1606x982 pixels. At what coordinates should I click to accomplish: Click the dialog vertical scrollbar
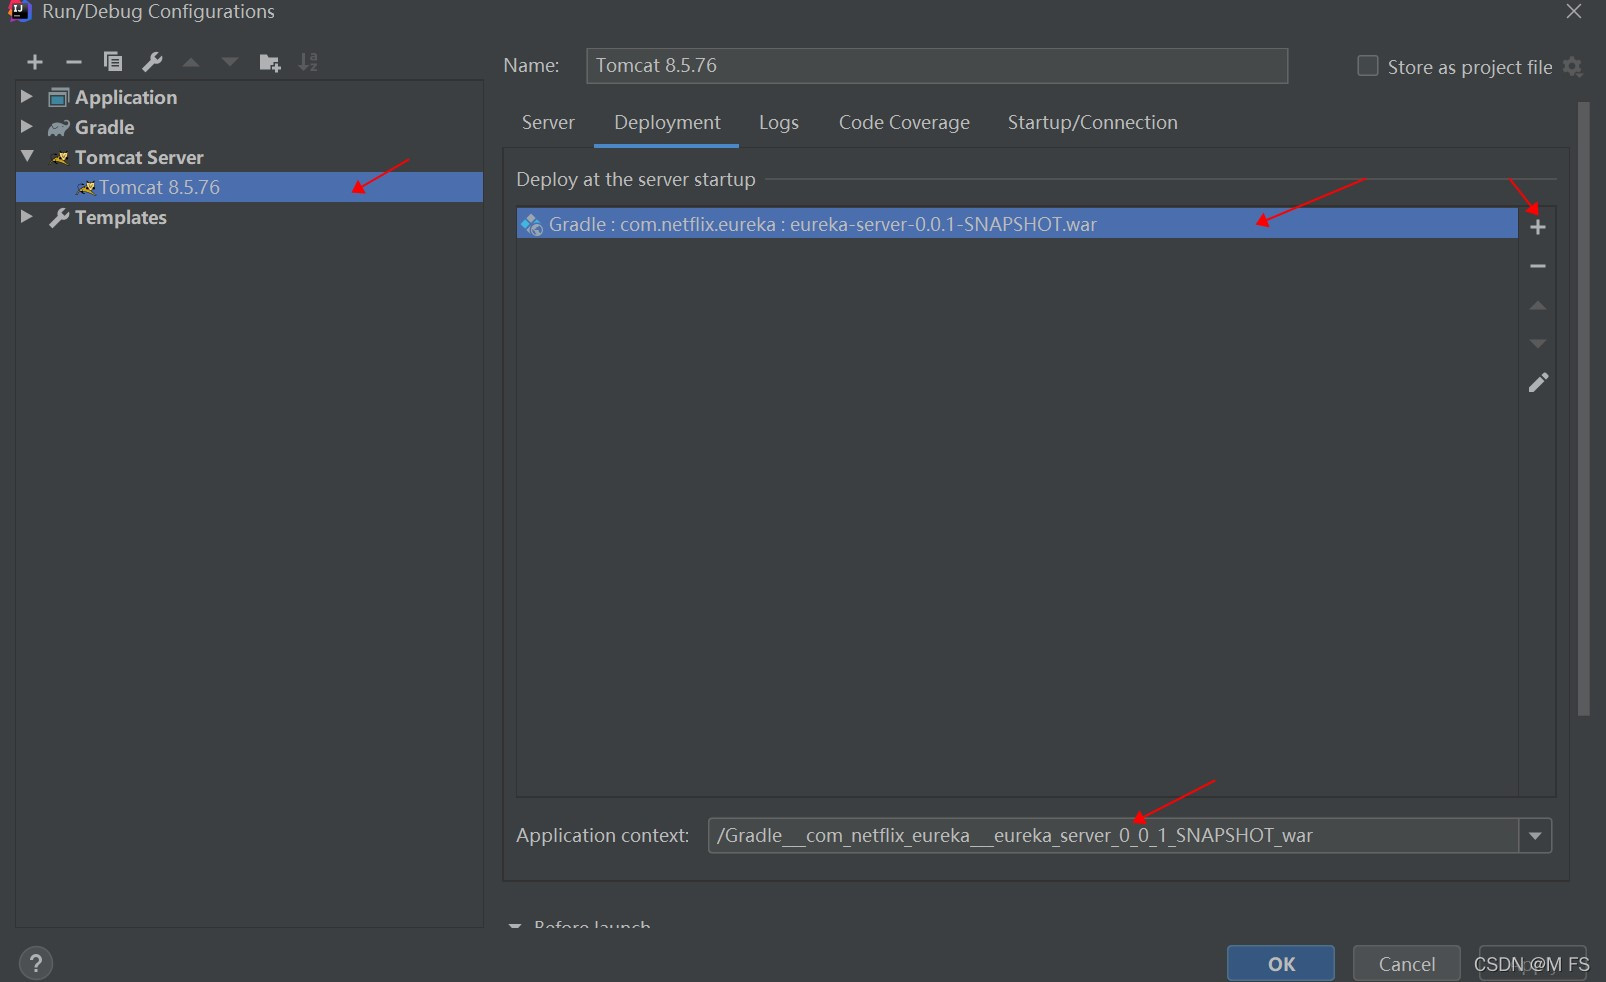tap(1584, 408)
